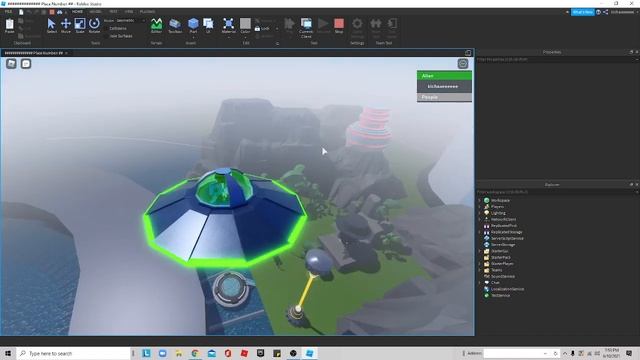
Task: Open the chat icon in viewport
Action: coord(26,64)
